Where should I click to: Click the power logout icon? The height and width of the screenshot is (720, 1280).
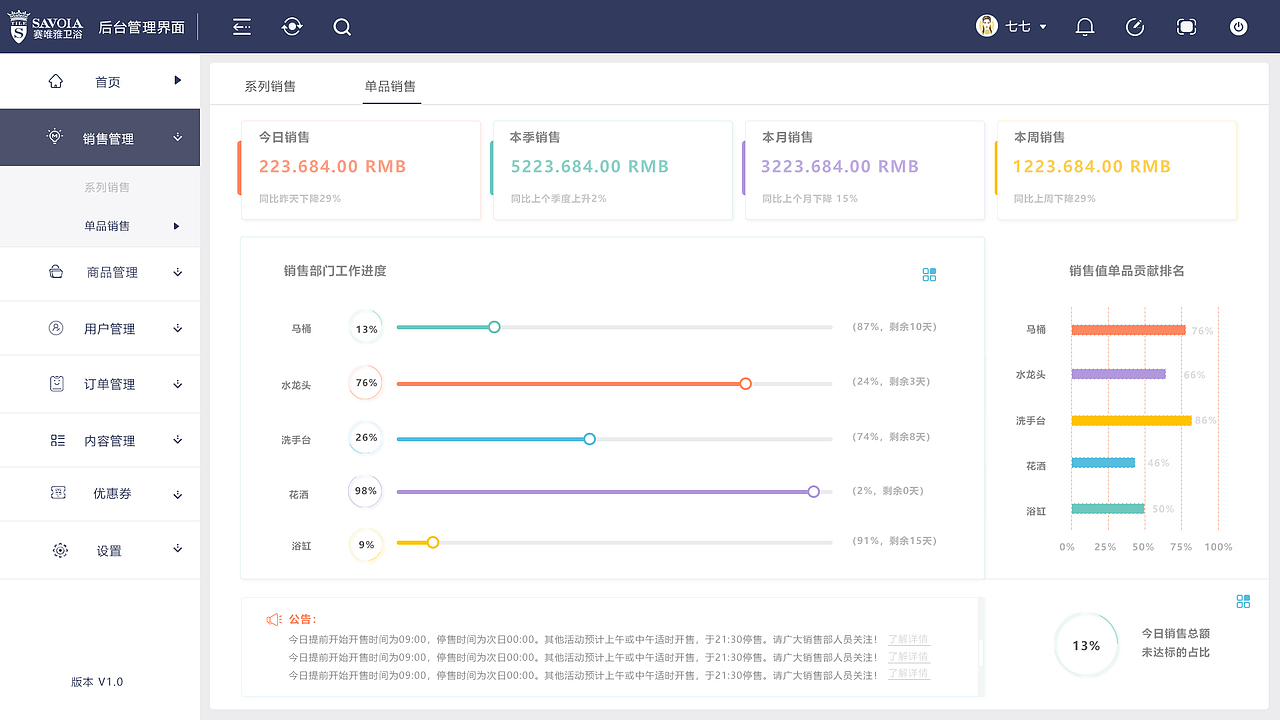point(1239,27)
